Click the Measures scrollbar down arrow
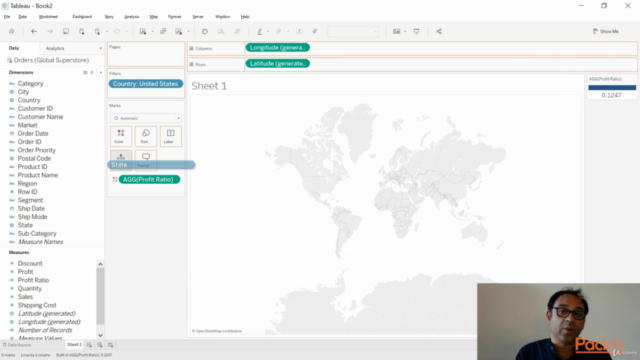 (x=100, y=335)
